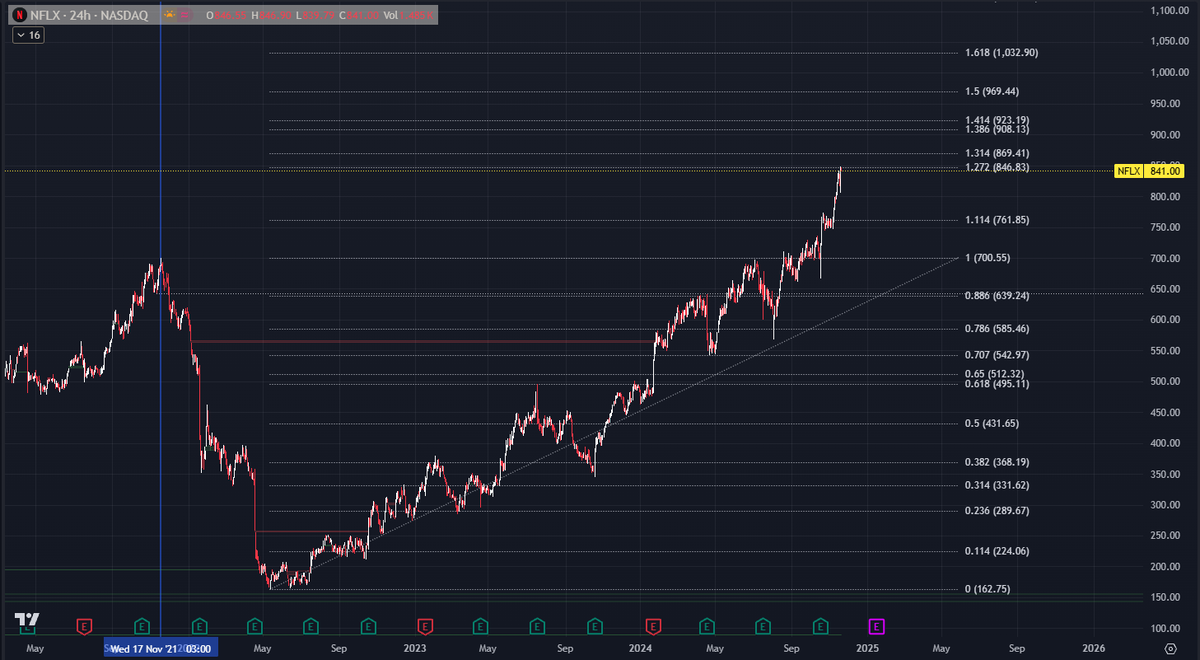Click the 500.00 price axis label
1200x660 pixels.
(1163, 381)
